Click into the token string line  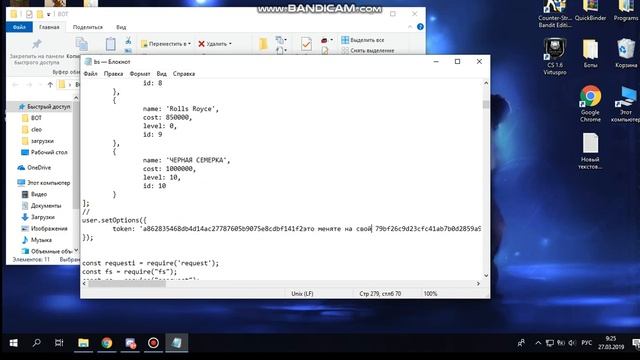click(x=297, y=229)
